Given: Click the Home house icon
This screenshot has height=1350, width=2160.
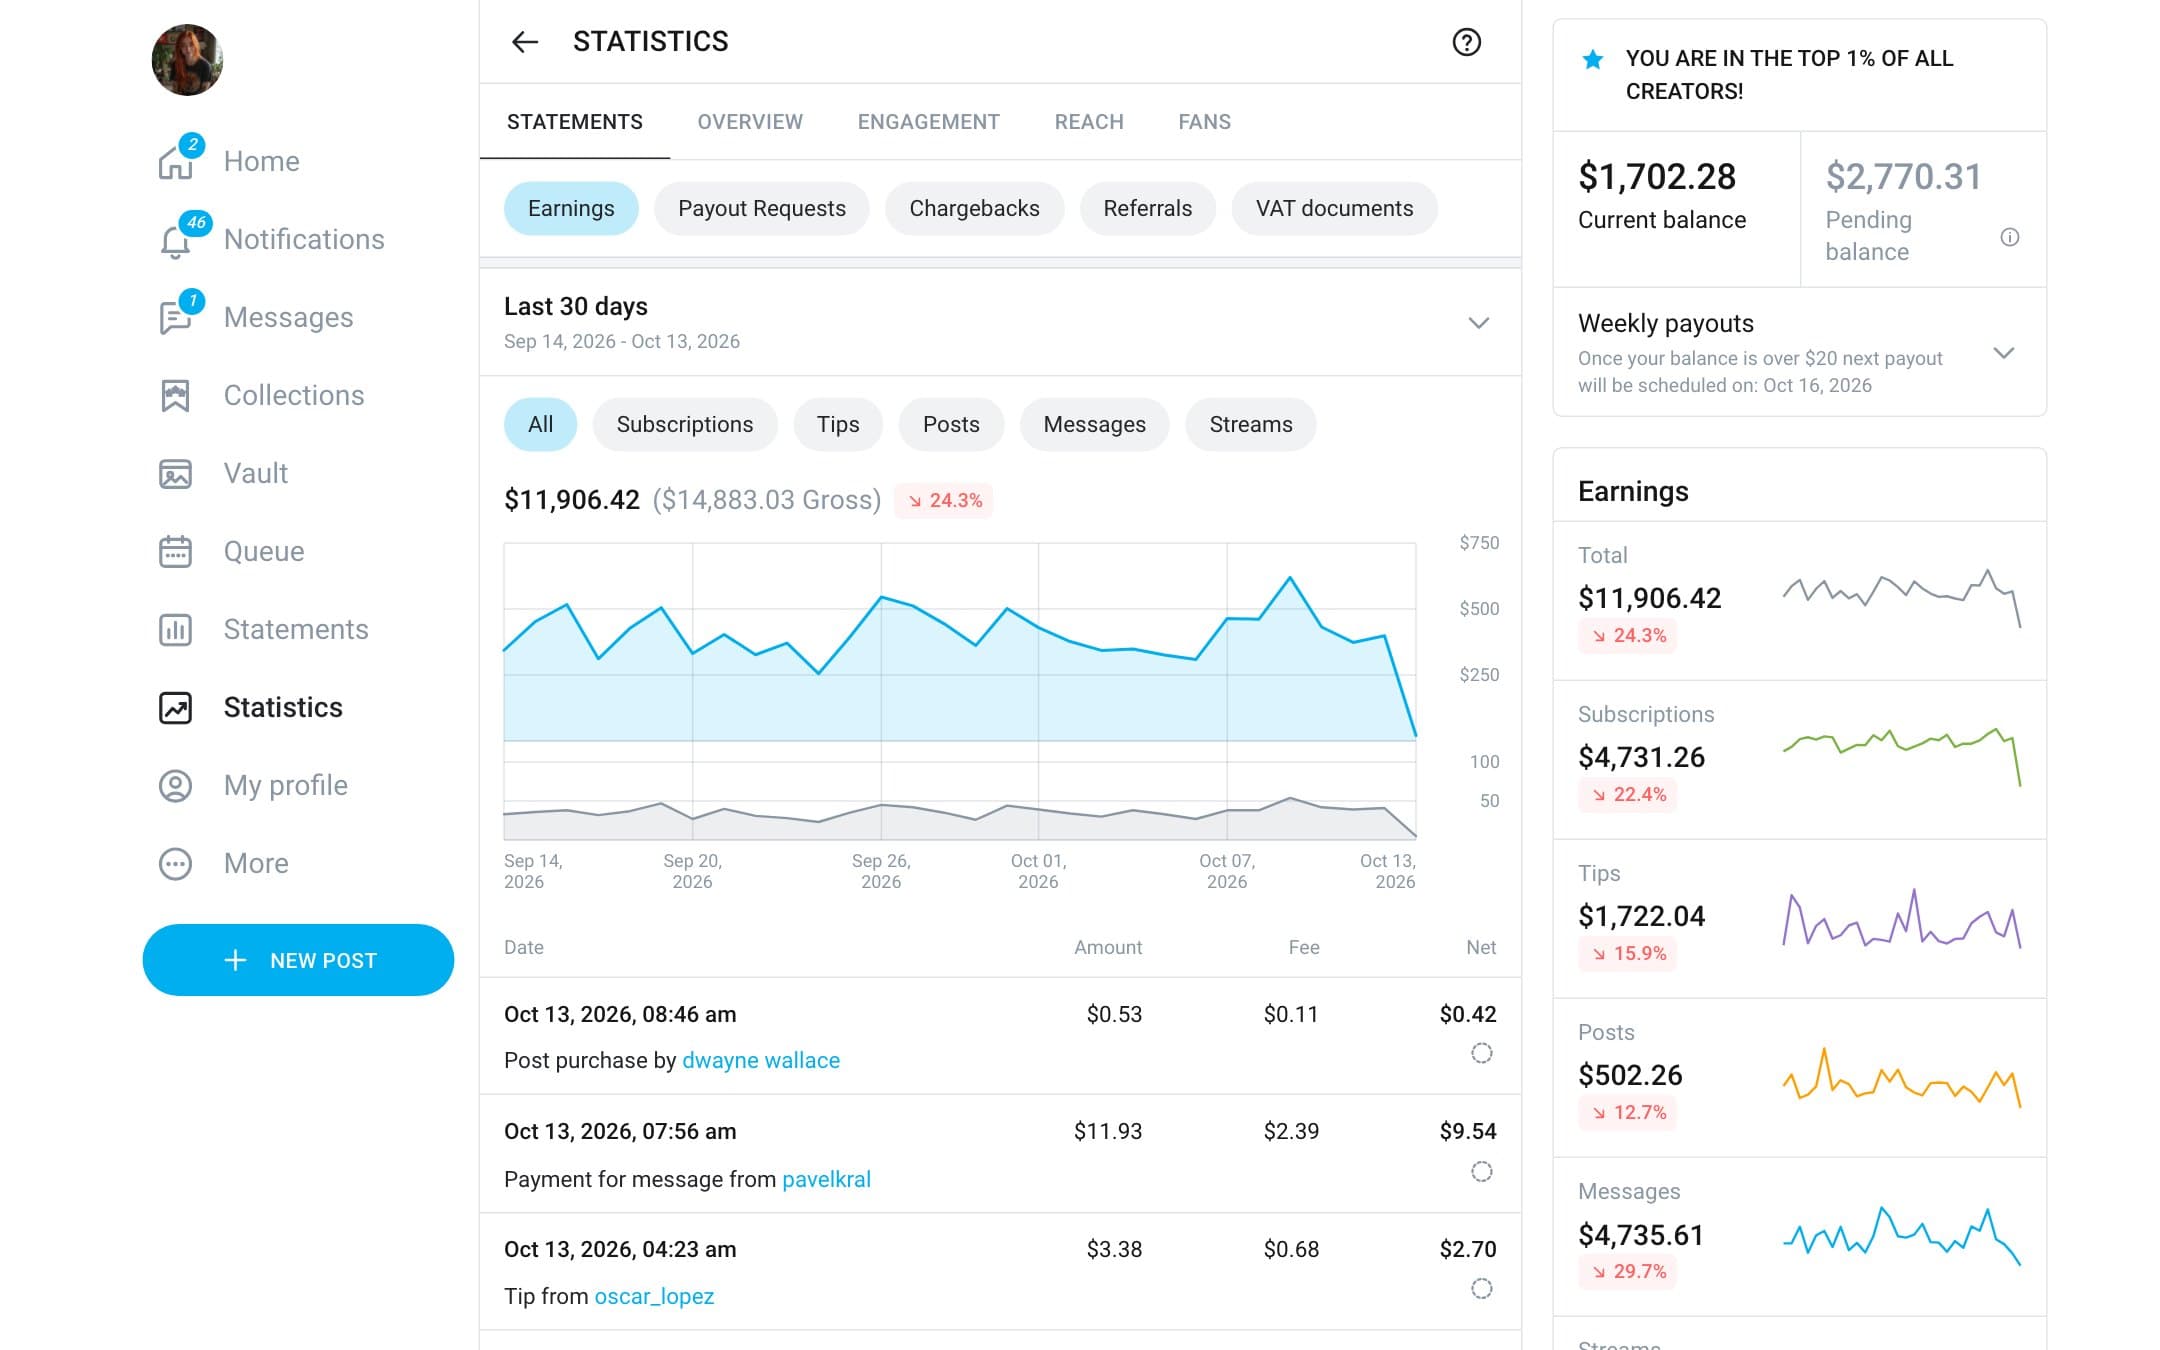Looking at the screenshot, I should point(176,162).
